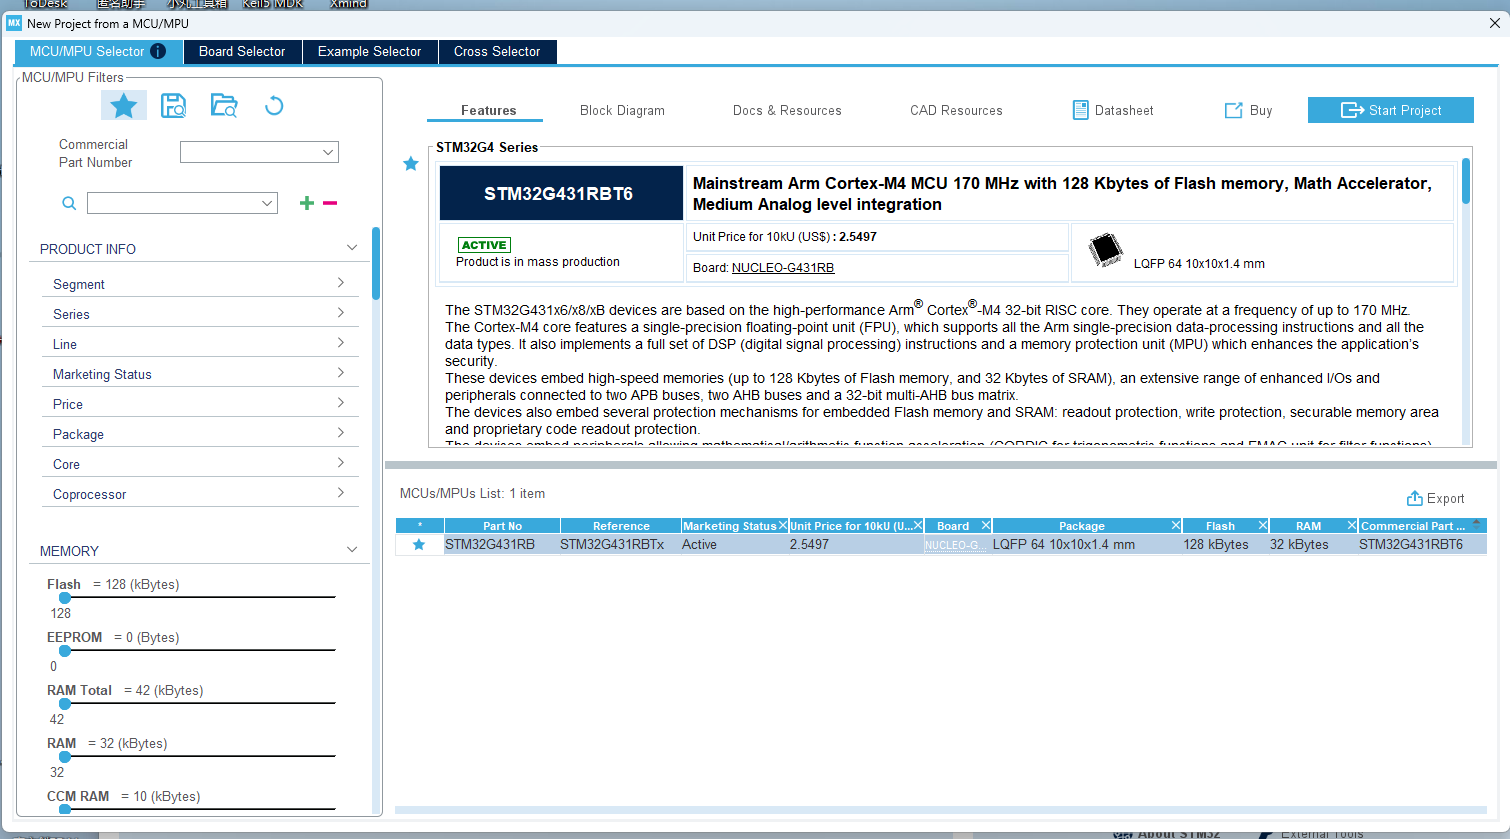This screenshot has height=839, width=1510.
Task: Click the RAM 32 kBytes slider handle
Action: coord(65,757)
